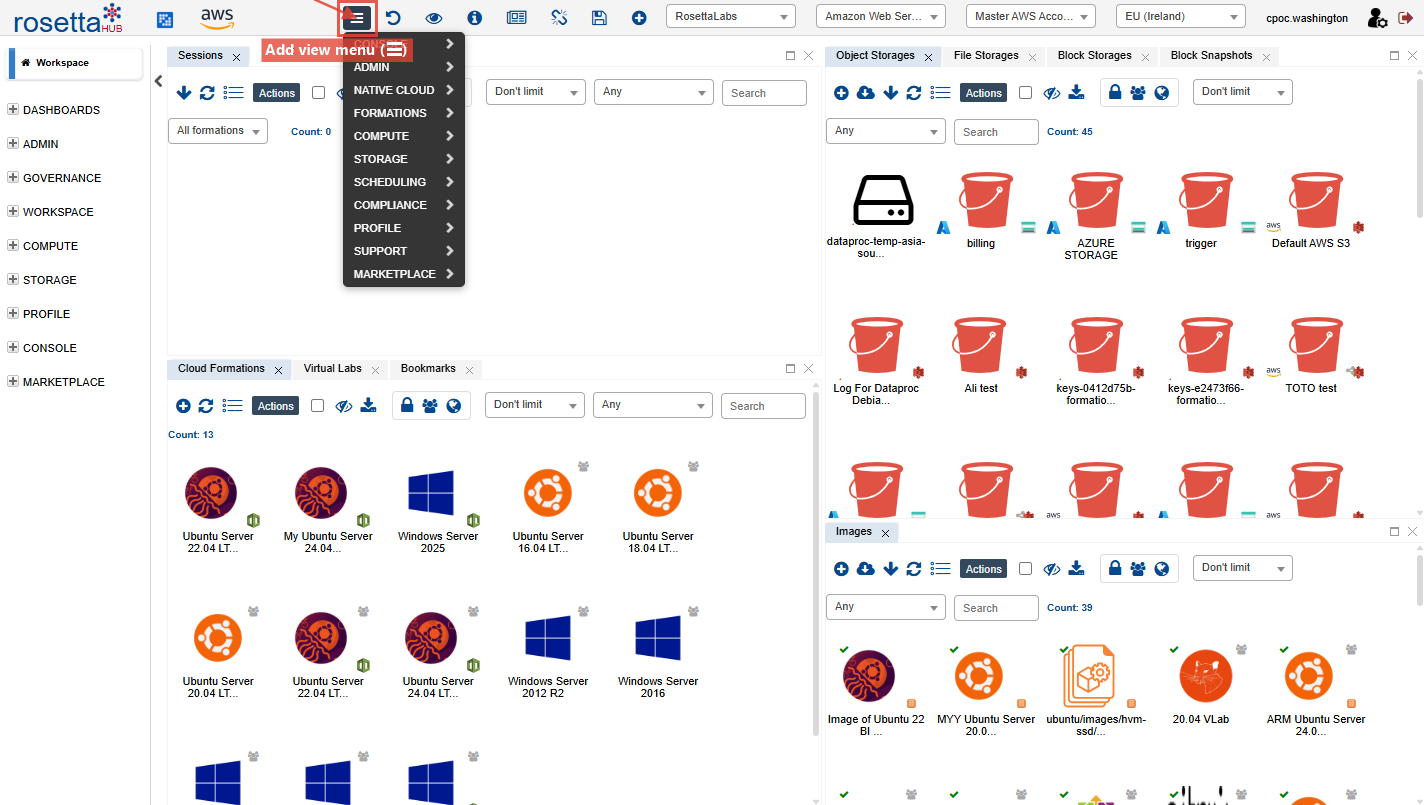Toggle the crossed-eye visibility icon in Images panel
This screenshot has height=805, width=1424.
(x=1051, y=569)
